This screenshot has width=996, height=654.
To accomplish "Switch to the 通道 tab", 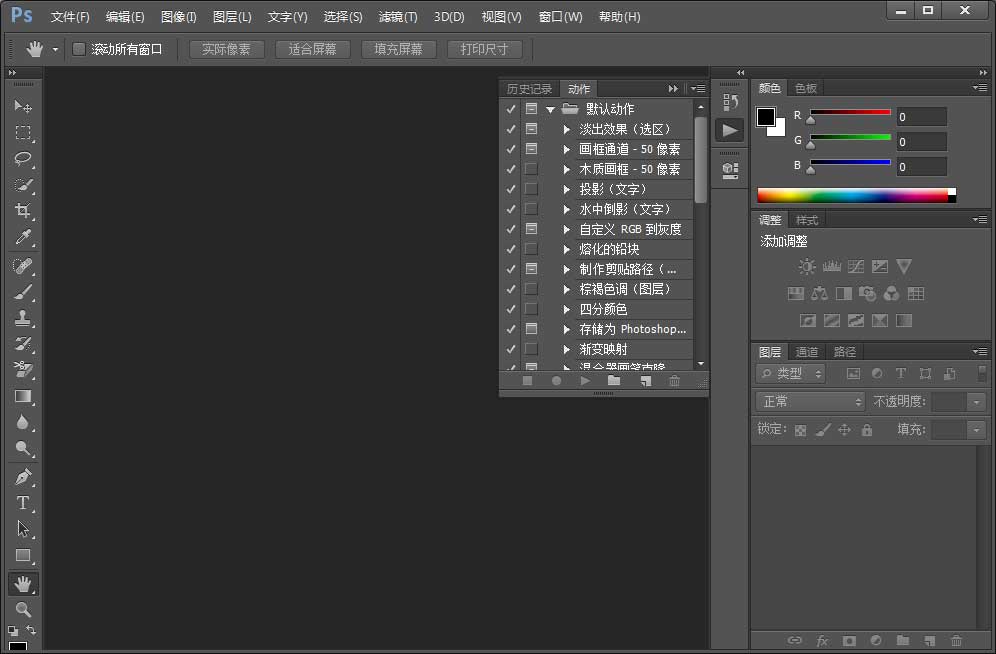I will (807, 352).
